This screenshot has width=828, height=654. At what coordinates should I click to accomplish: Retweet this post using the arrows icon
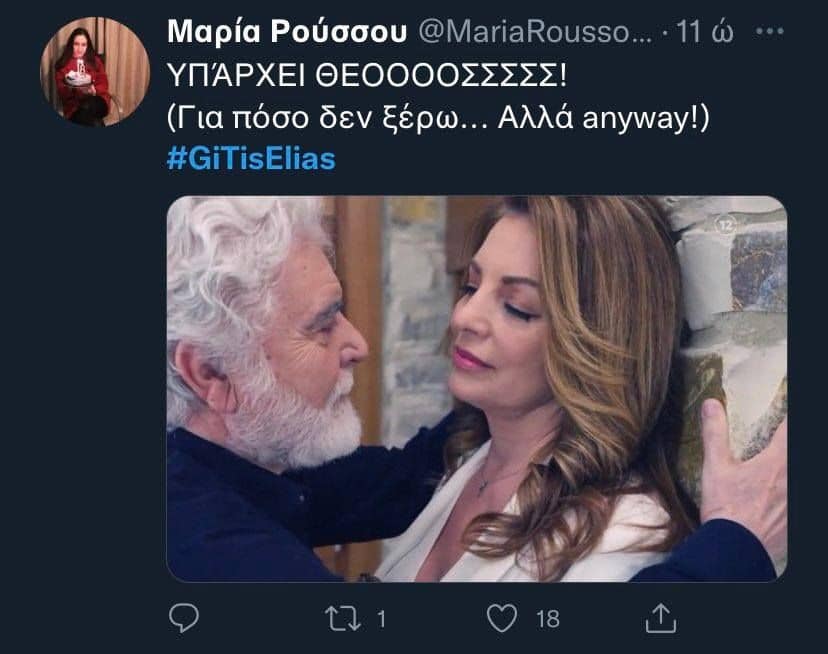point(343,618)
